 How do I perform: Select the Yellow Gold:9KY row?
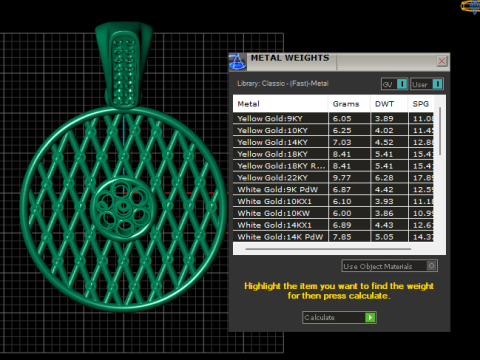point(333,118)
